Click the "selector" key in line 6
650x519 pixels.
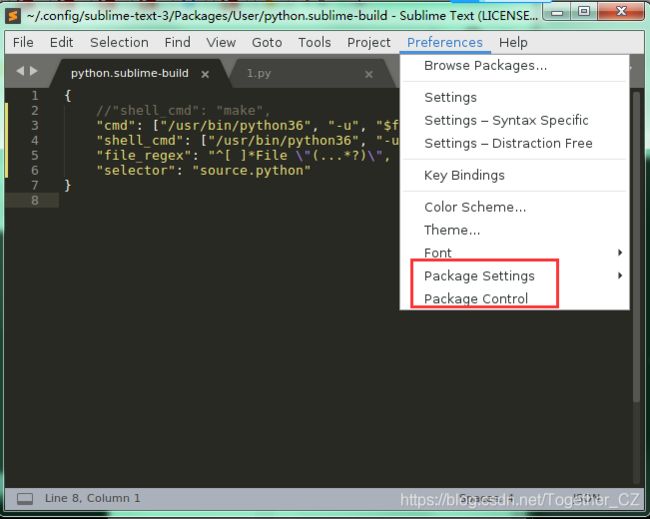(138, 170)
